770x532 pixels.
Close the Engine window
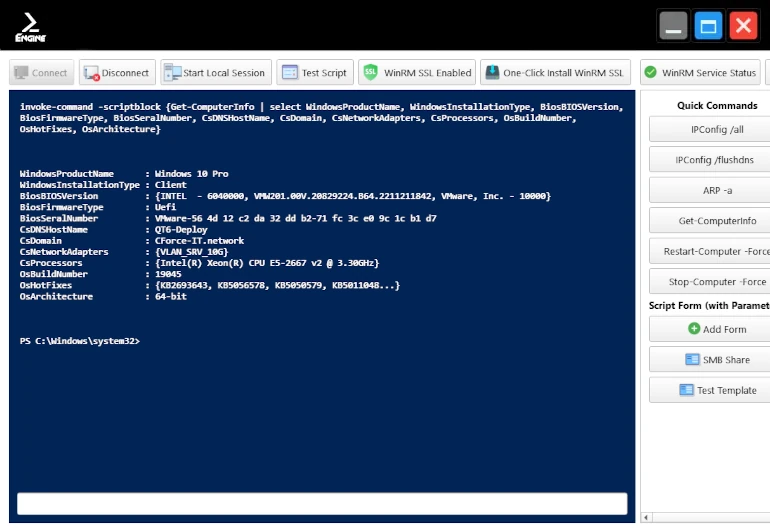743,26
